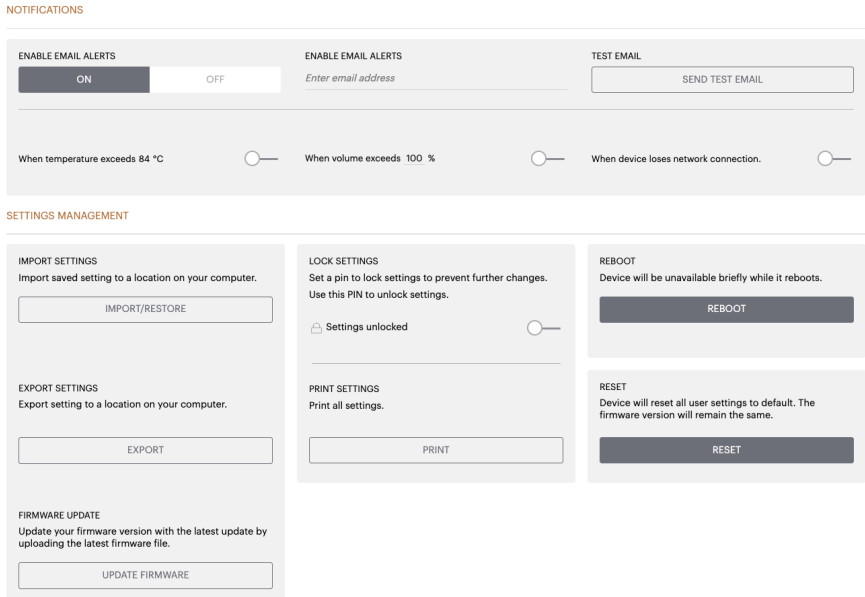Click Update Firmware button

coord(145,575)
